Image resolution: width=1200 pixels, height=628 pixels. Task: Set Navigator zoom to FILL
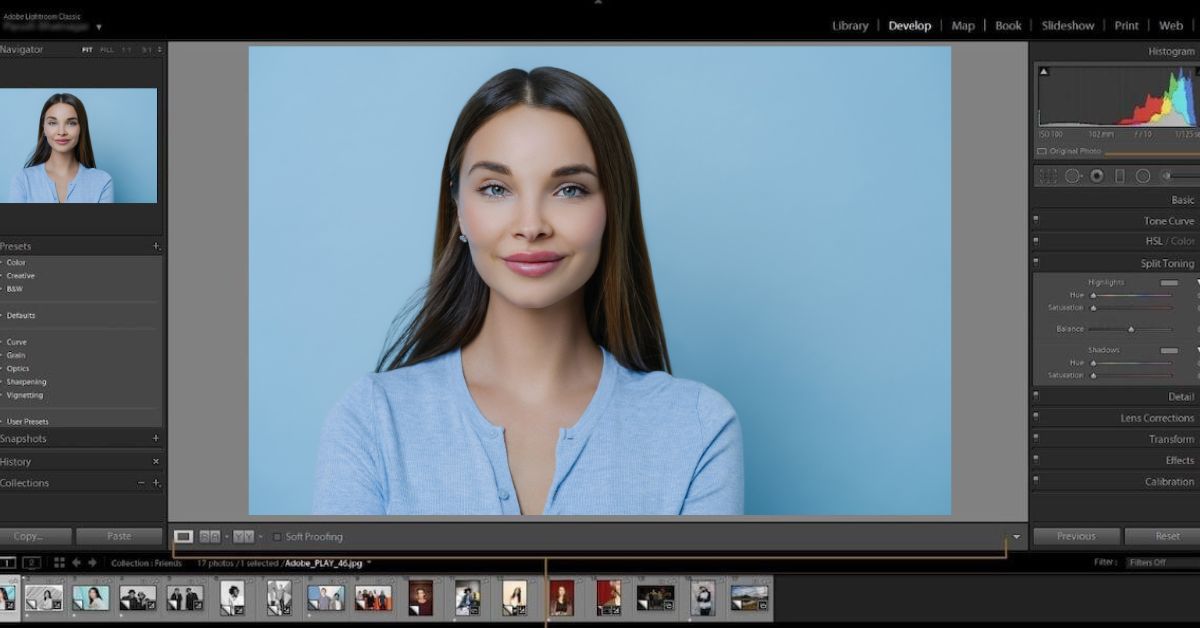click(x=107, y=49)
